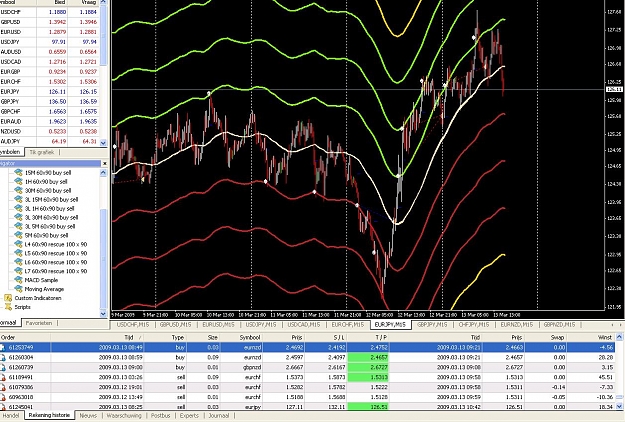Open the Custom Indicatoren tree item

tap(38, 298)
